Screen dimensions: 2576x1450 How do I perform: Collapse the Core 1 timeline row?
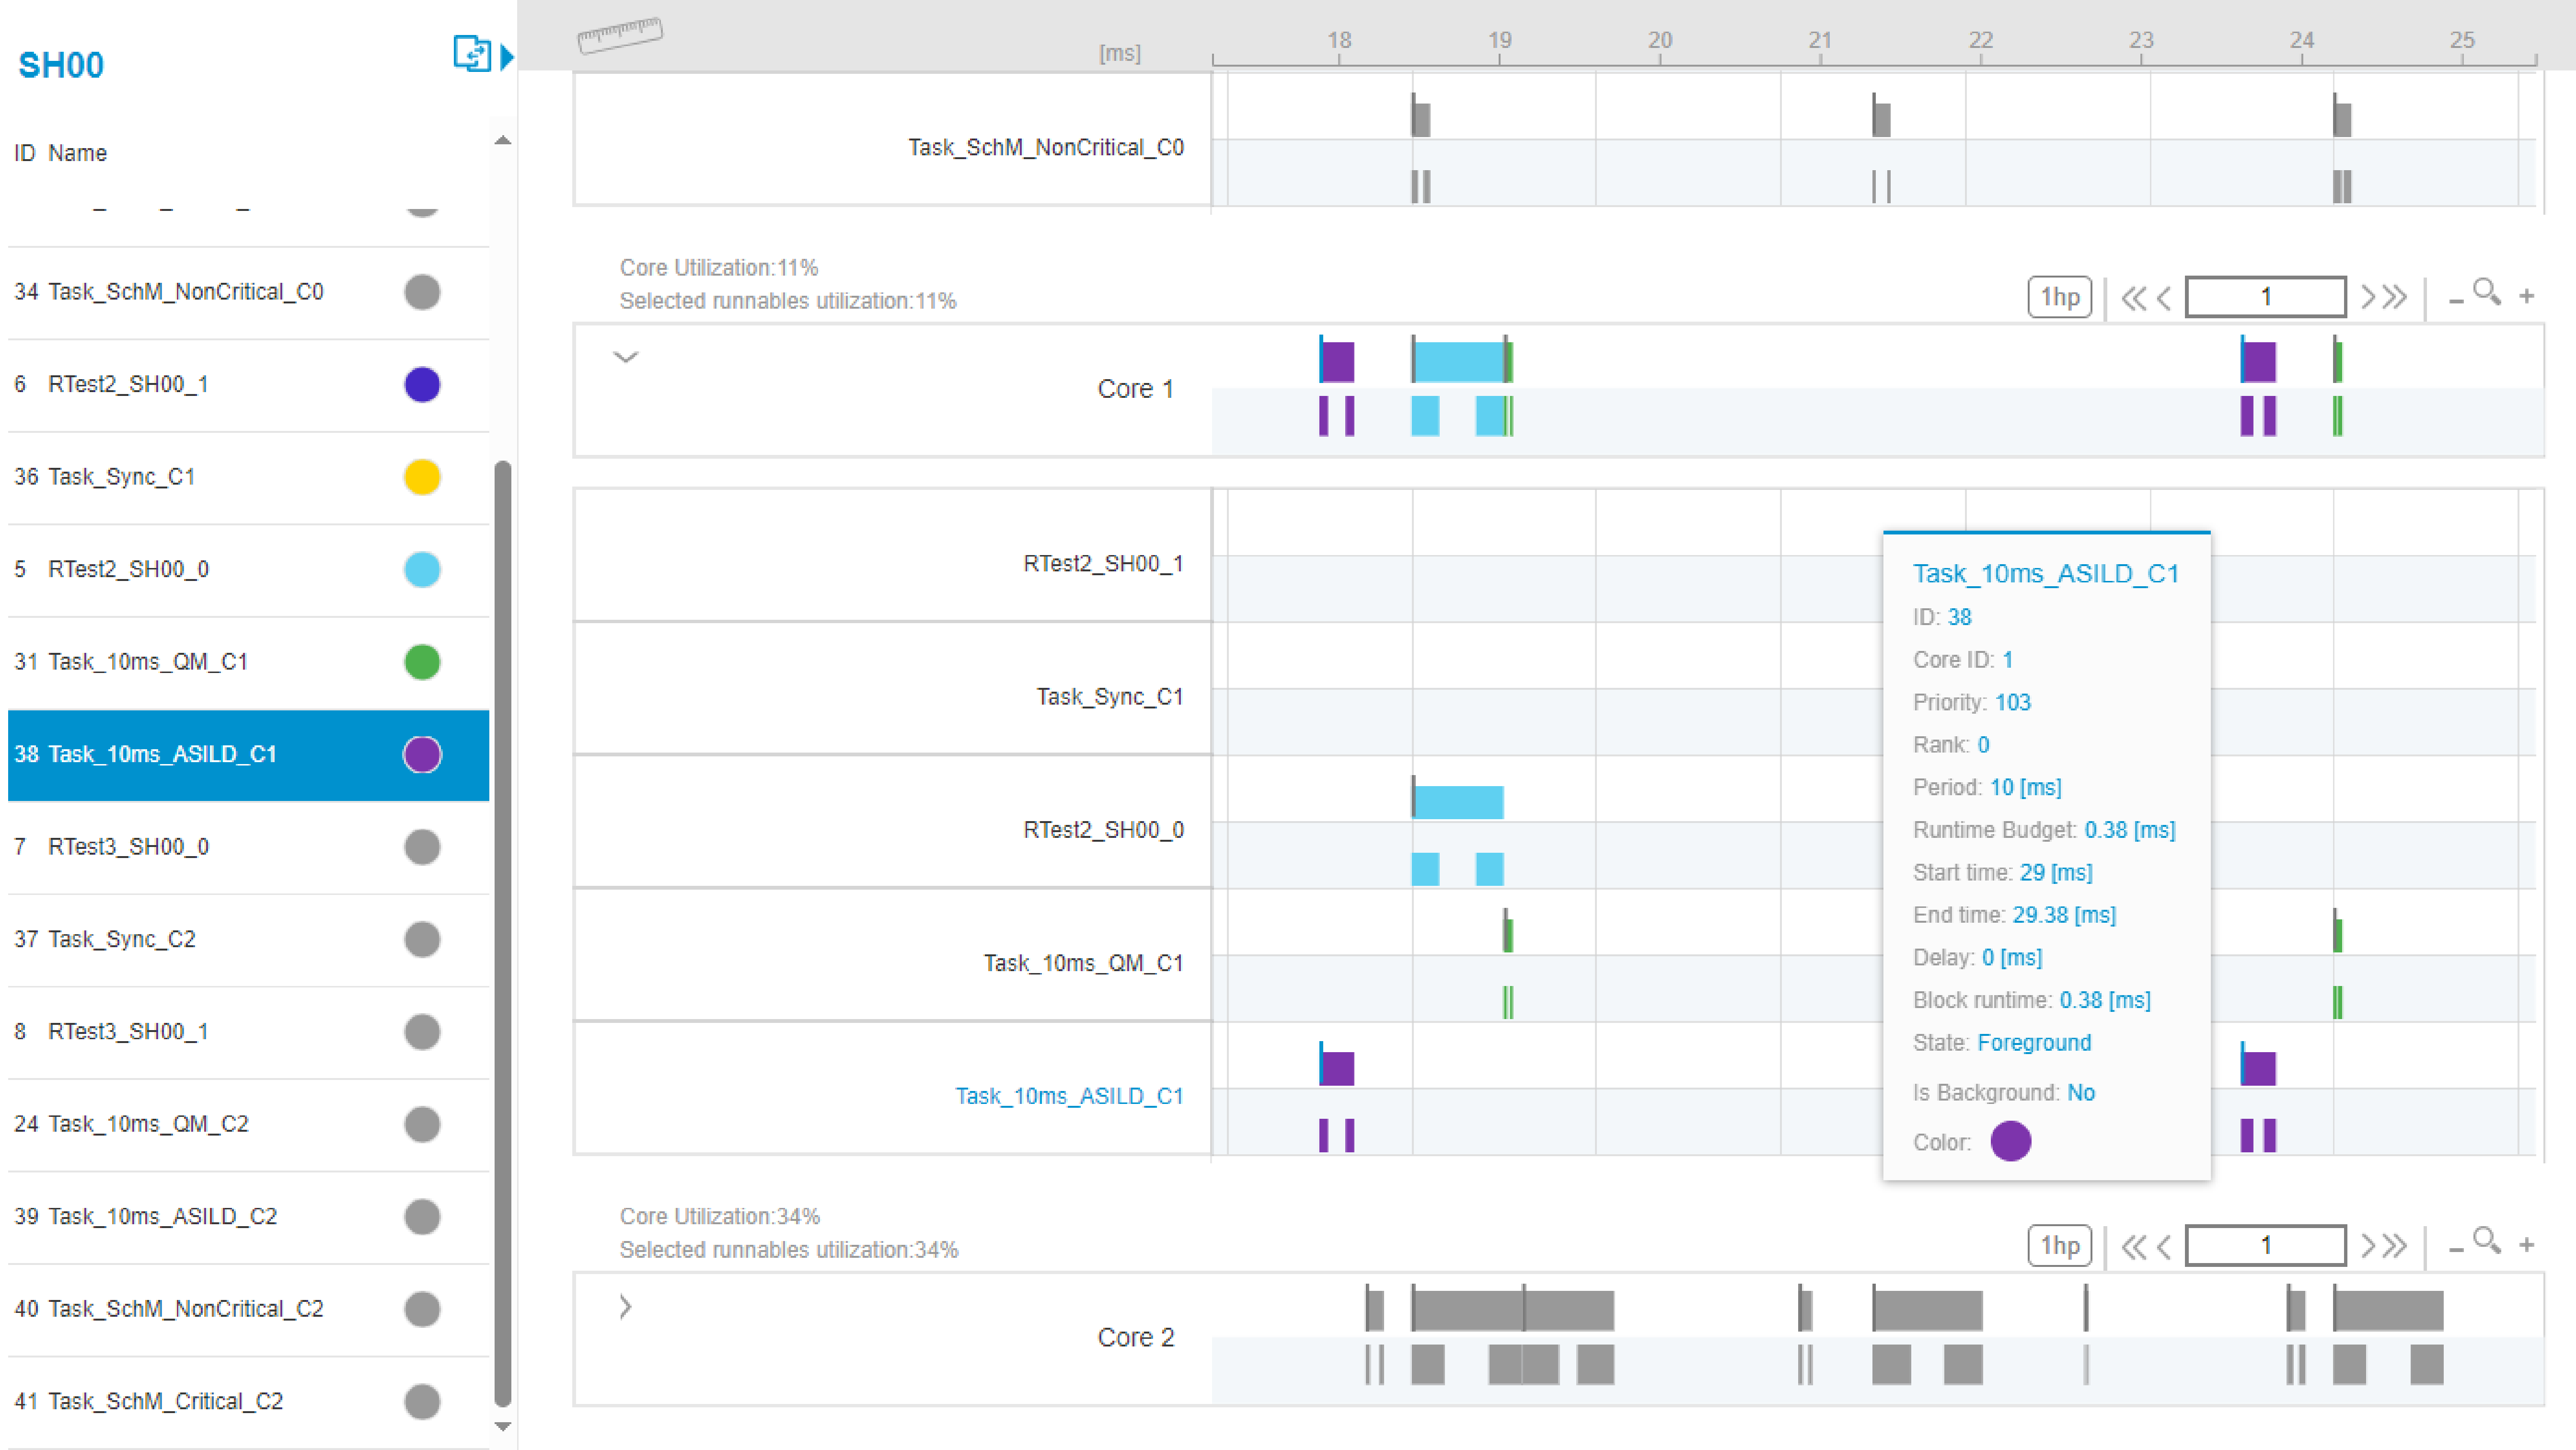click(626, 357)
